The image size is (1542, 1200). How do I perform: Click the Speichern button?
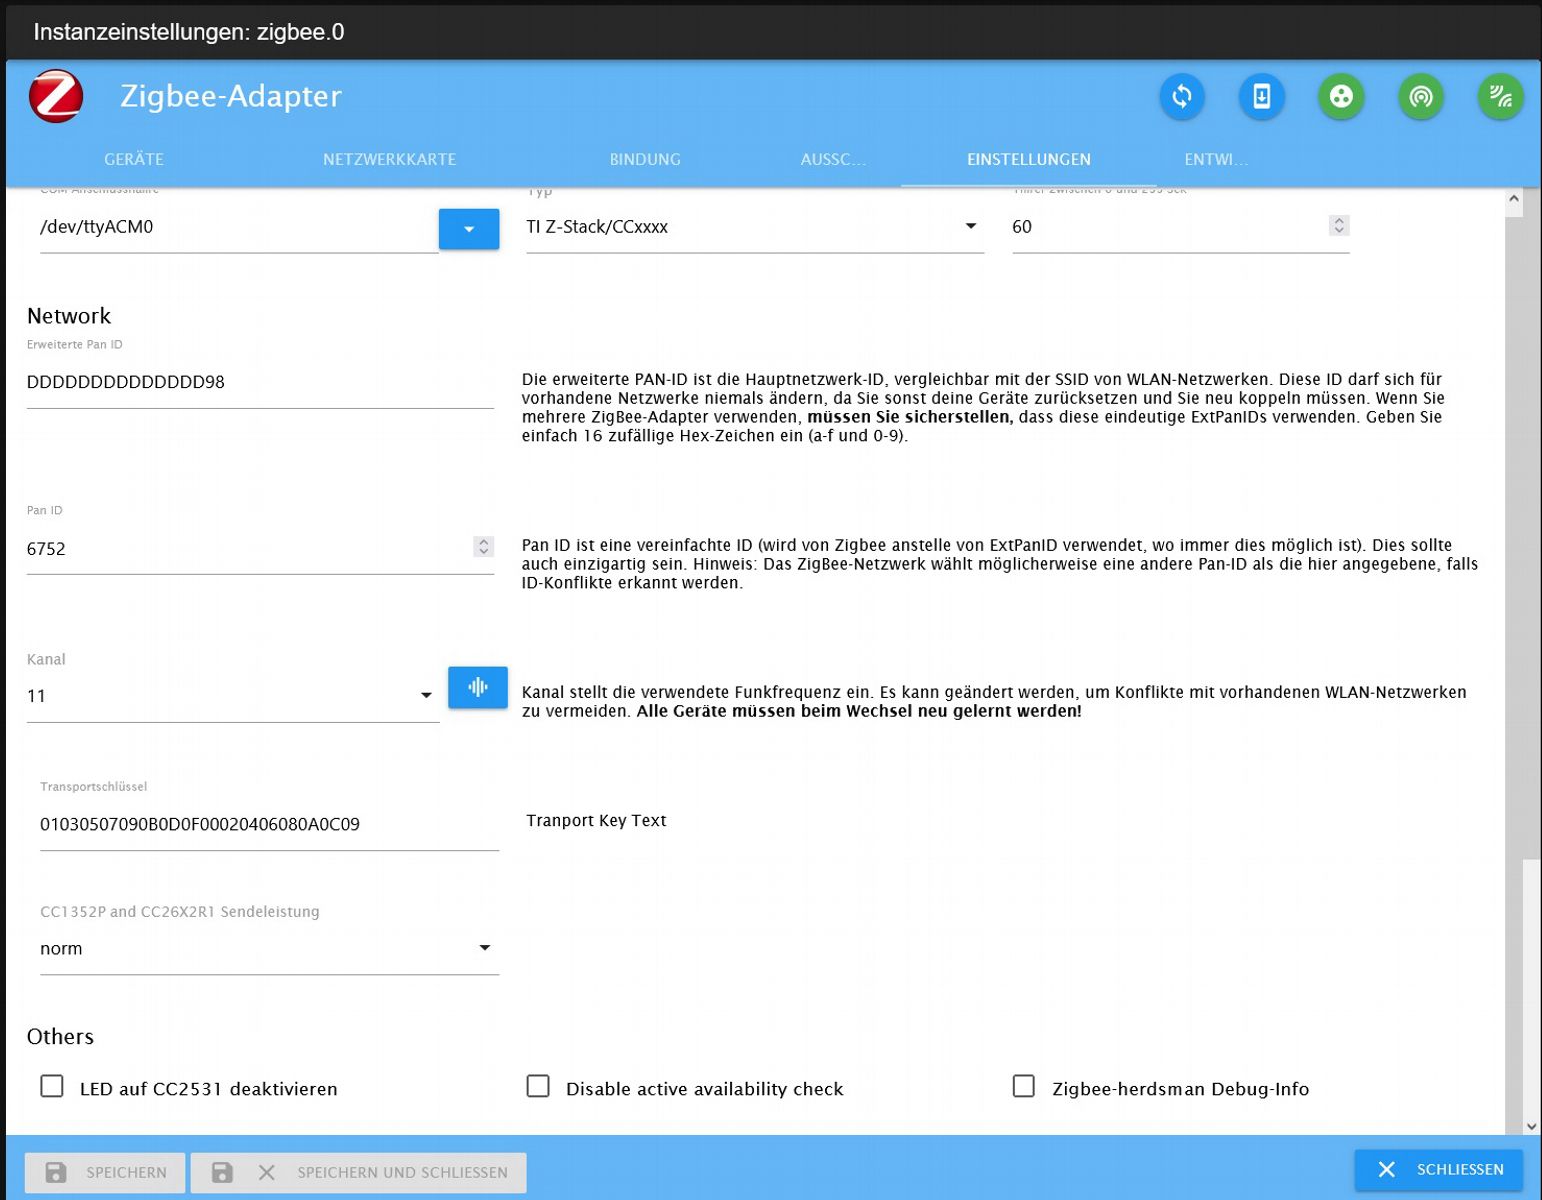105,1172
